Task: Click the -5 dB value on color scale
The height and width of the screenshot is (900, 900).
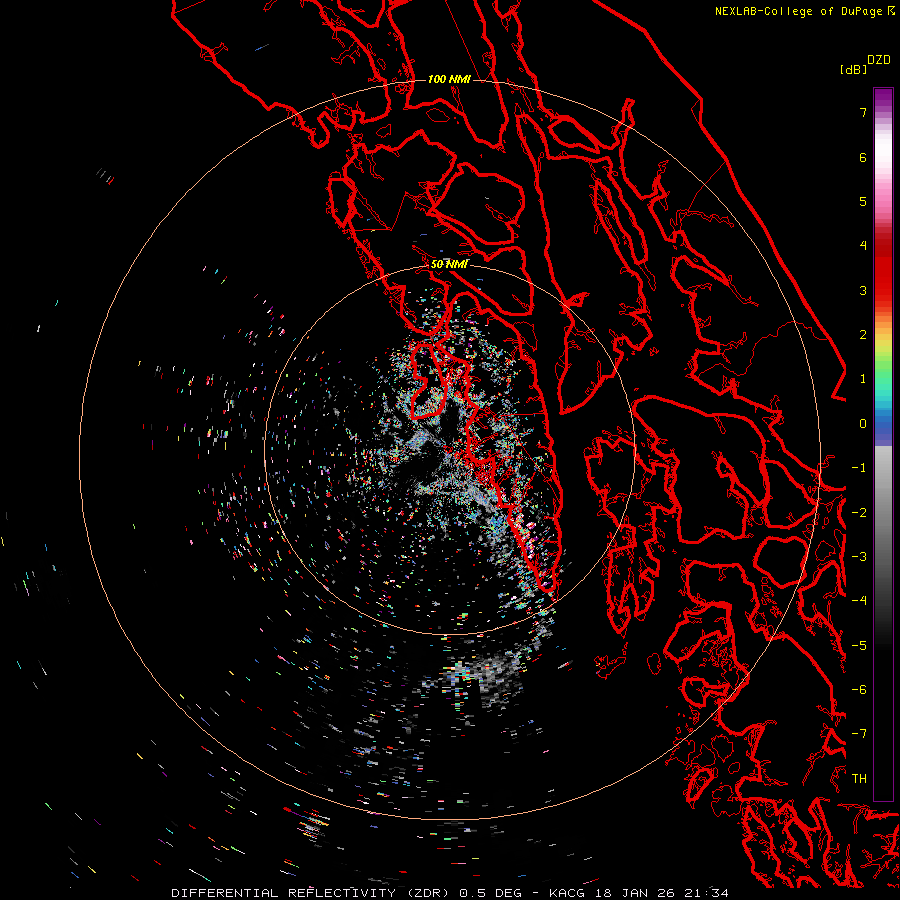Action: (859, 646)
